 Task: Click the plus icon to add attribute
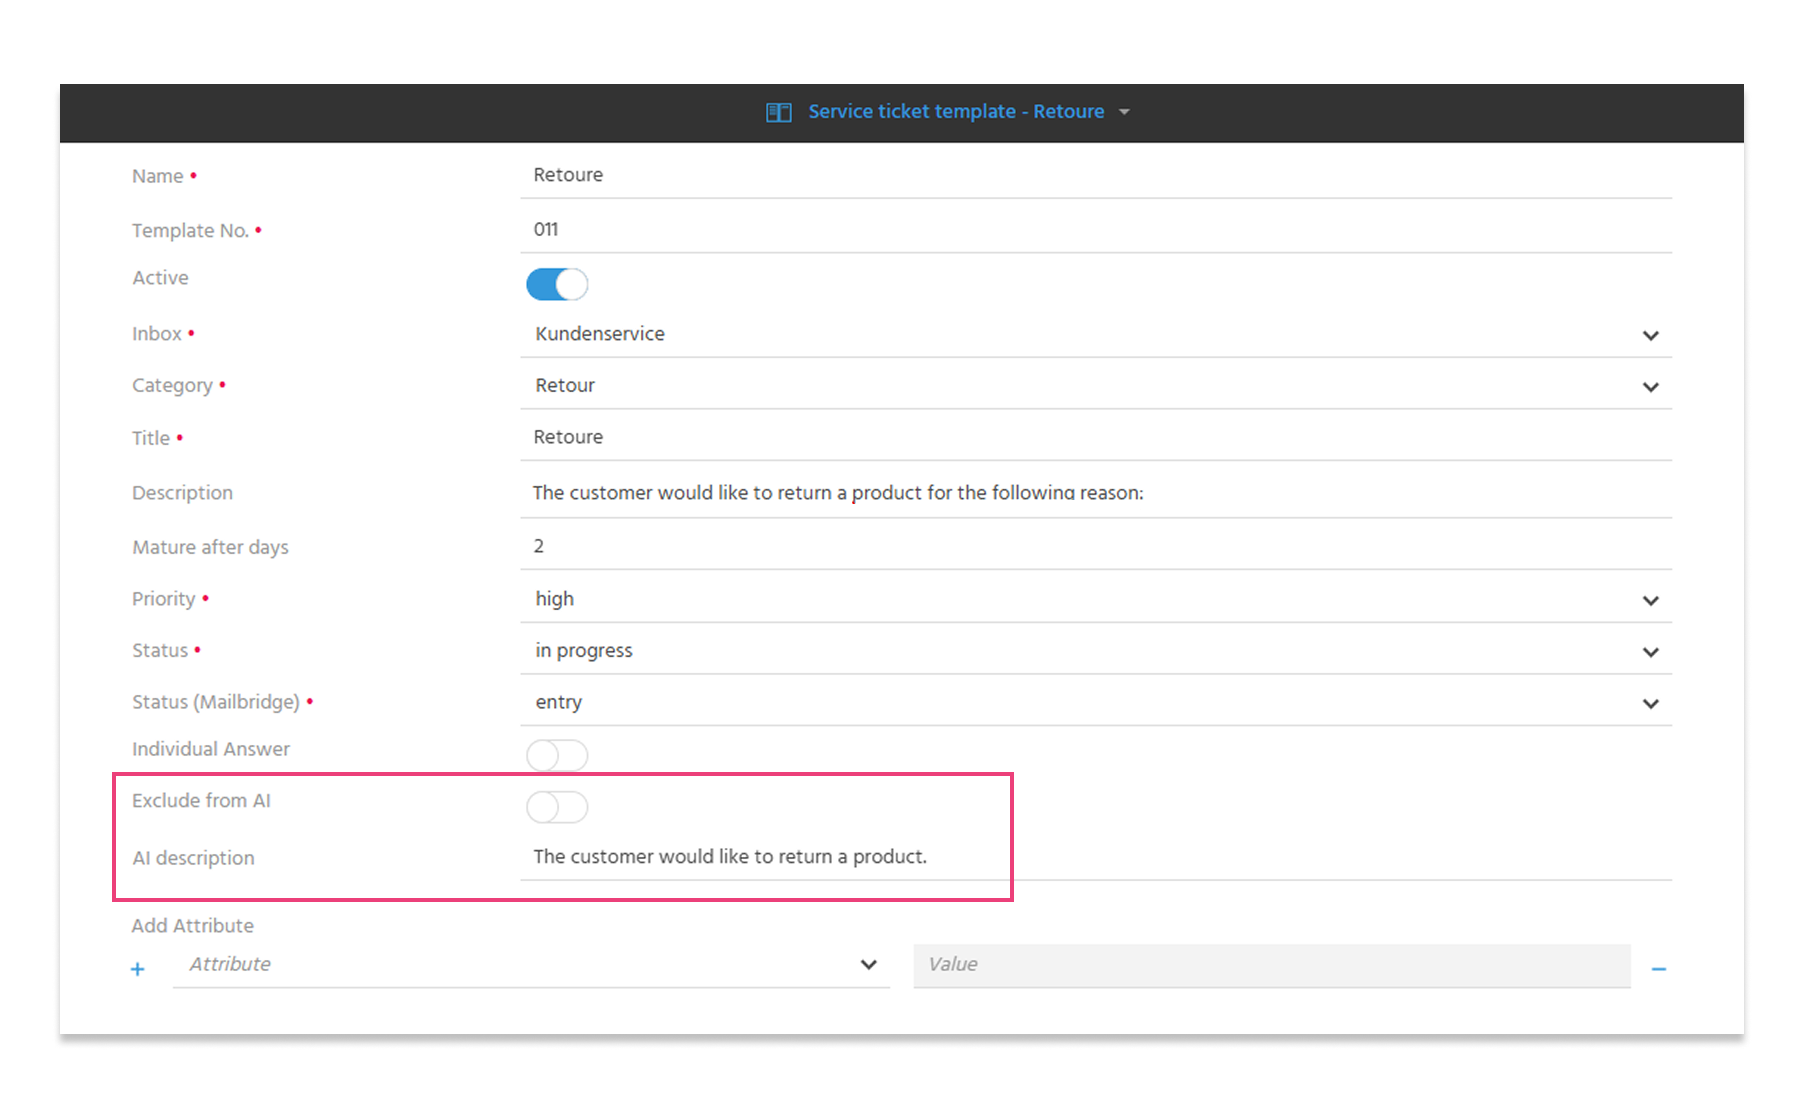138,969
